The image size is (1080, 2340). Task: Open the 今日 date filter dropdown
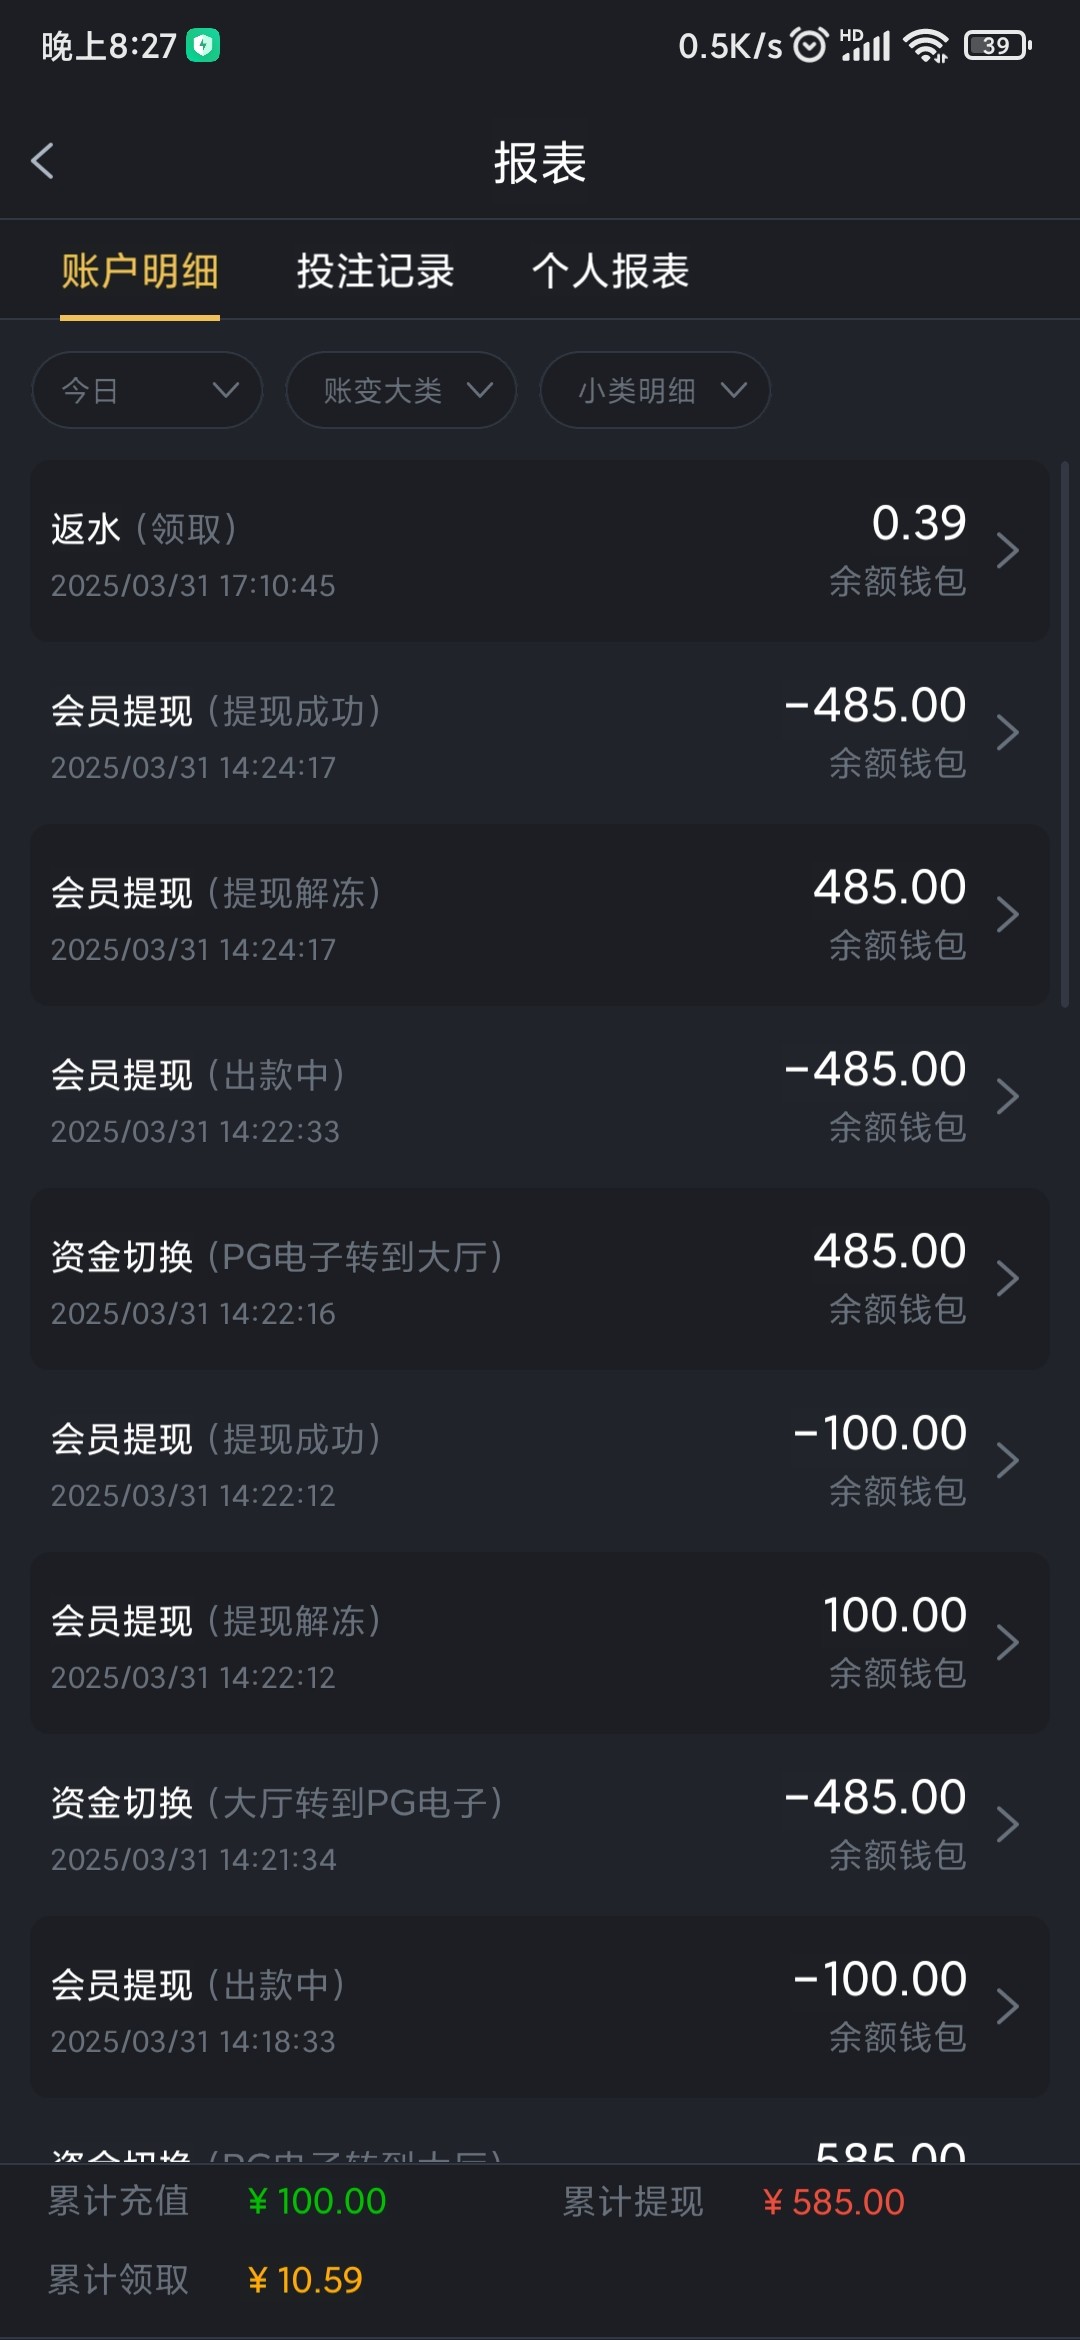point(147,390)
